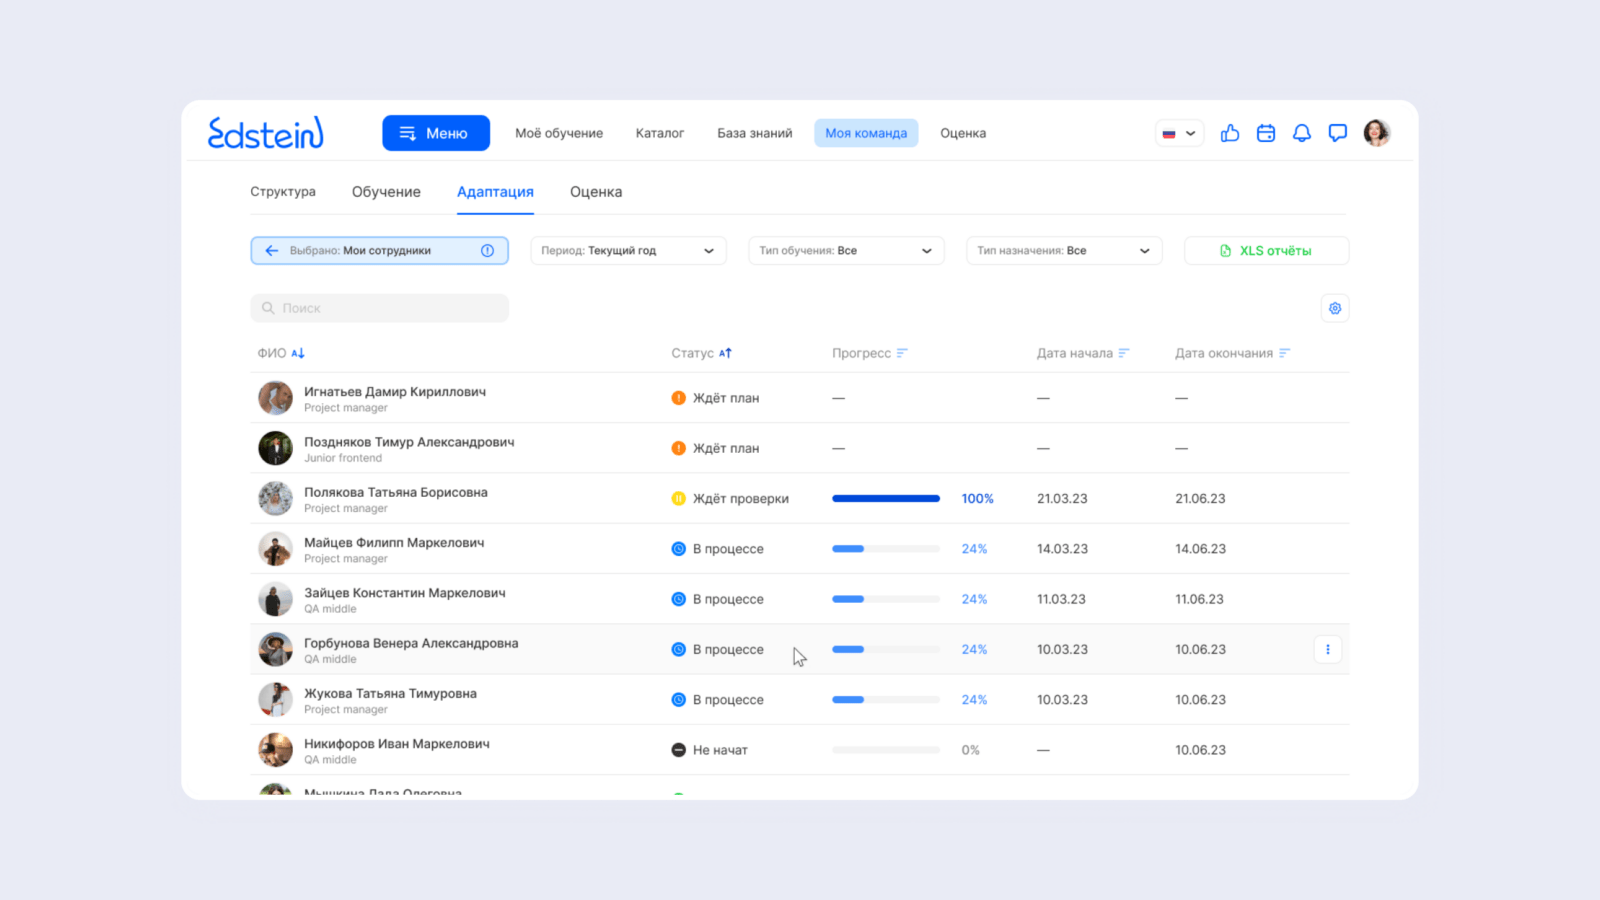
Task: Click the XLS отчёты button
Action: coord(1265,251)
